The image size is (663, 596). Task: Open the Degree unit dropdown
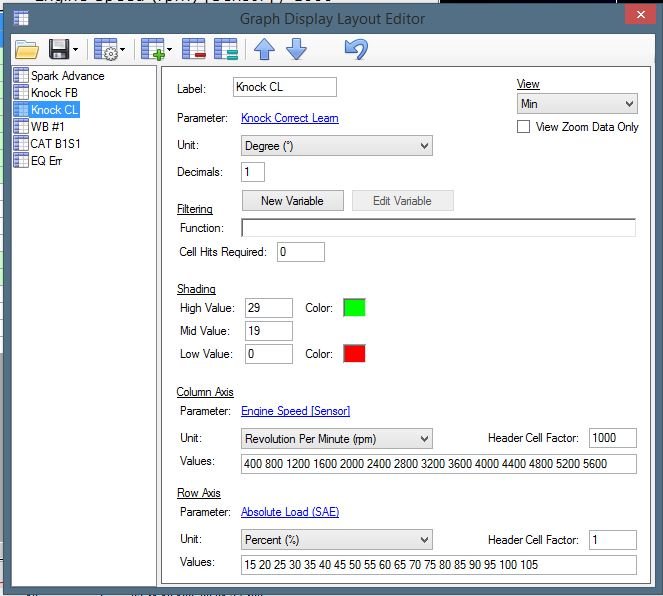(x=337, y=146)
